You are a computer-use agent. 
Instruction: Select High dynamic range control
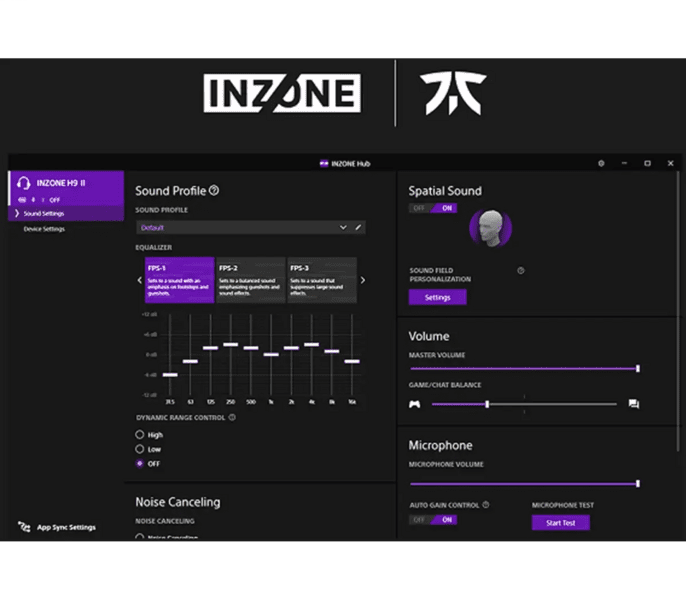click(x=140, y=435)
